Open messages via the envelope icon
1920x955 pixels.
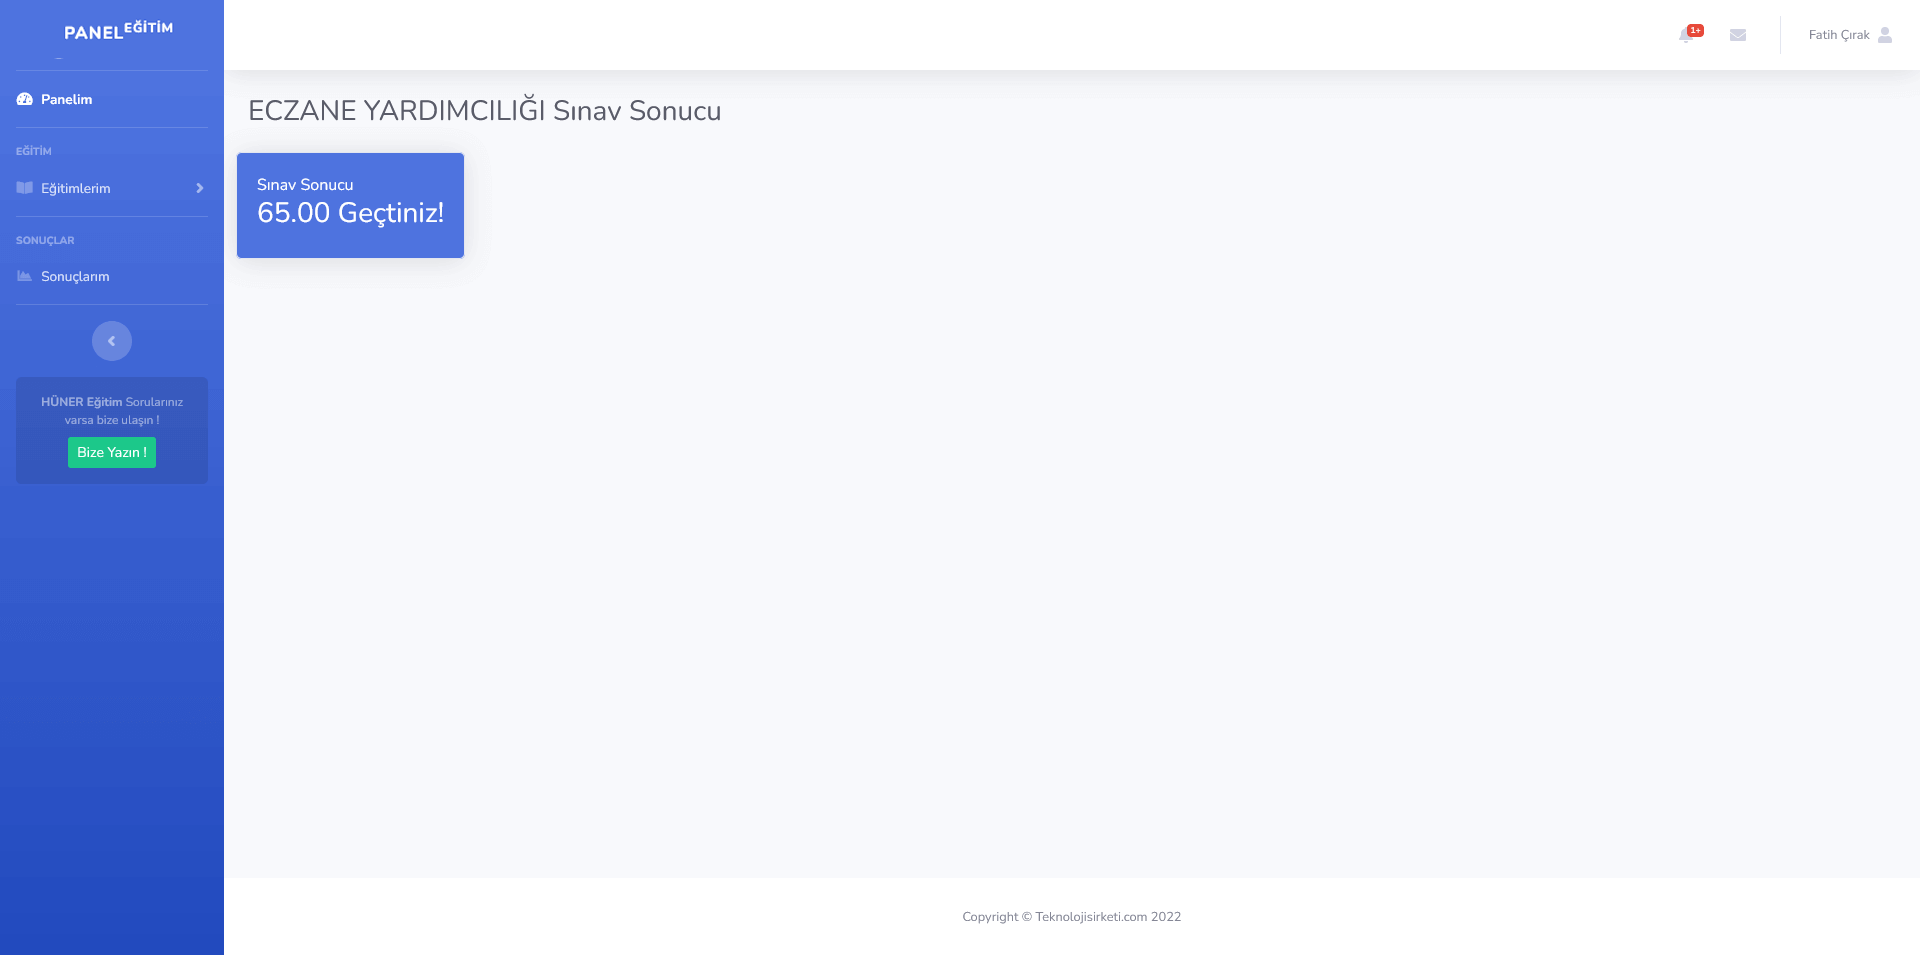[1738, 35]
